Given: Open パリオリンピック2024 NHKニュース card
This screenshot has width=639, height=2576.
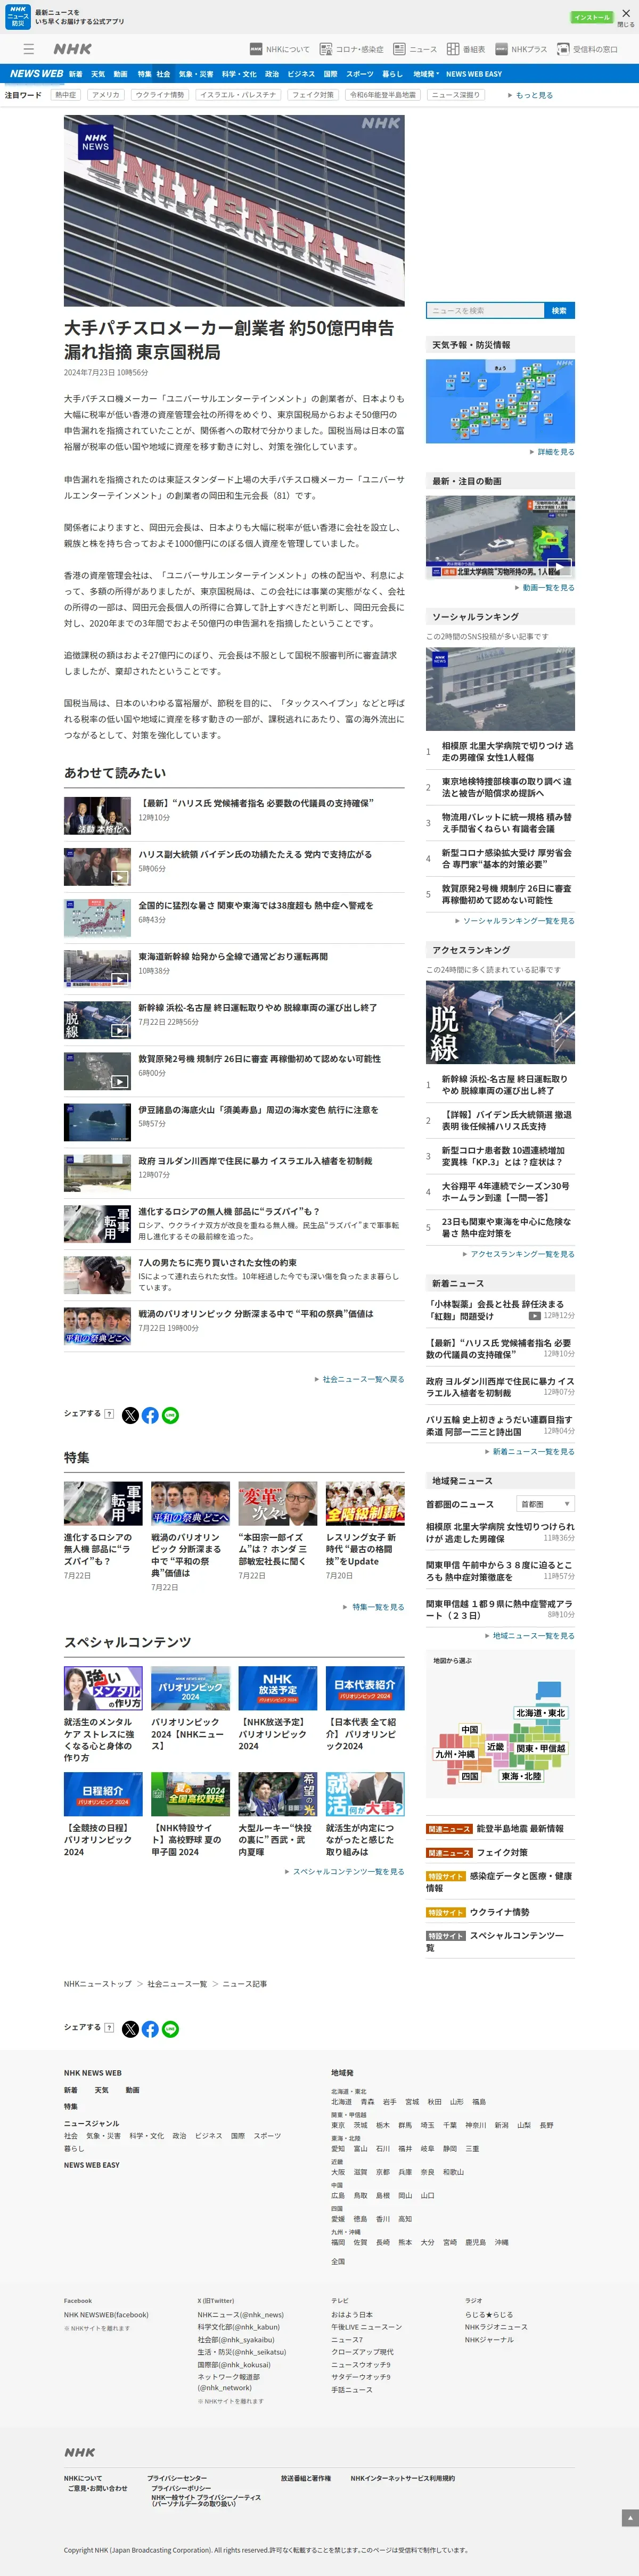Looking at the screenshot, I should pyautogui.click(x=190, y=1709).
